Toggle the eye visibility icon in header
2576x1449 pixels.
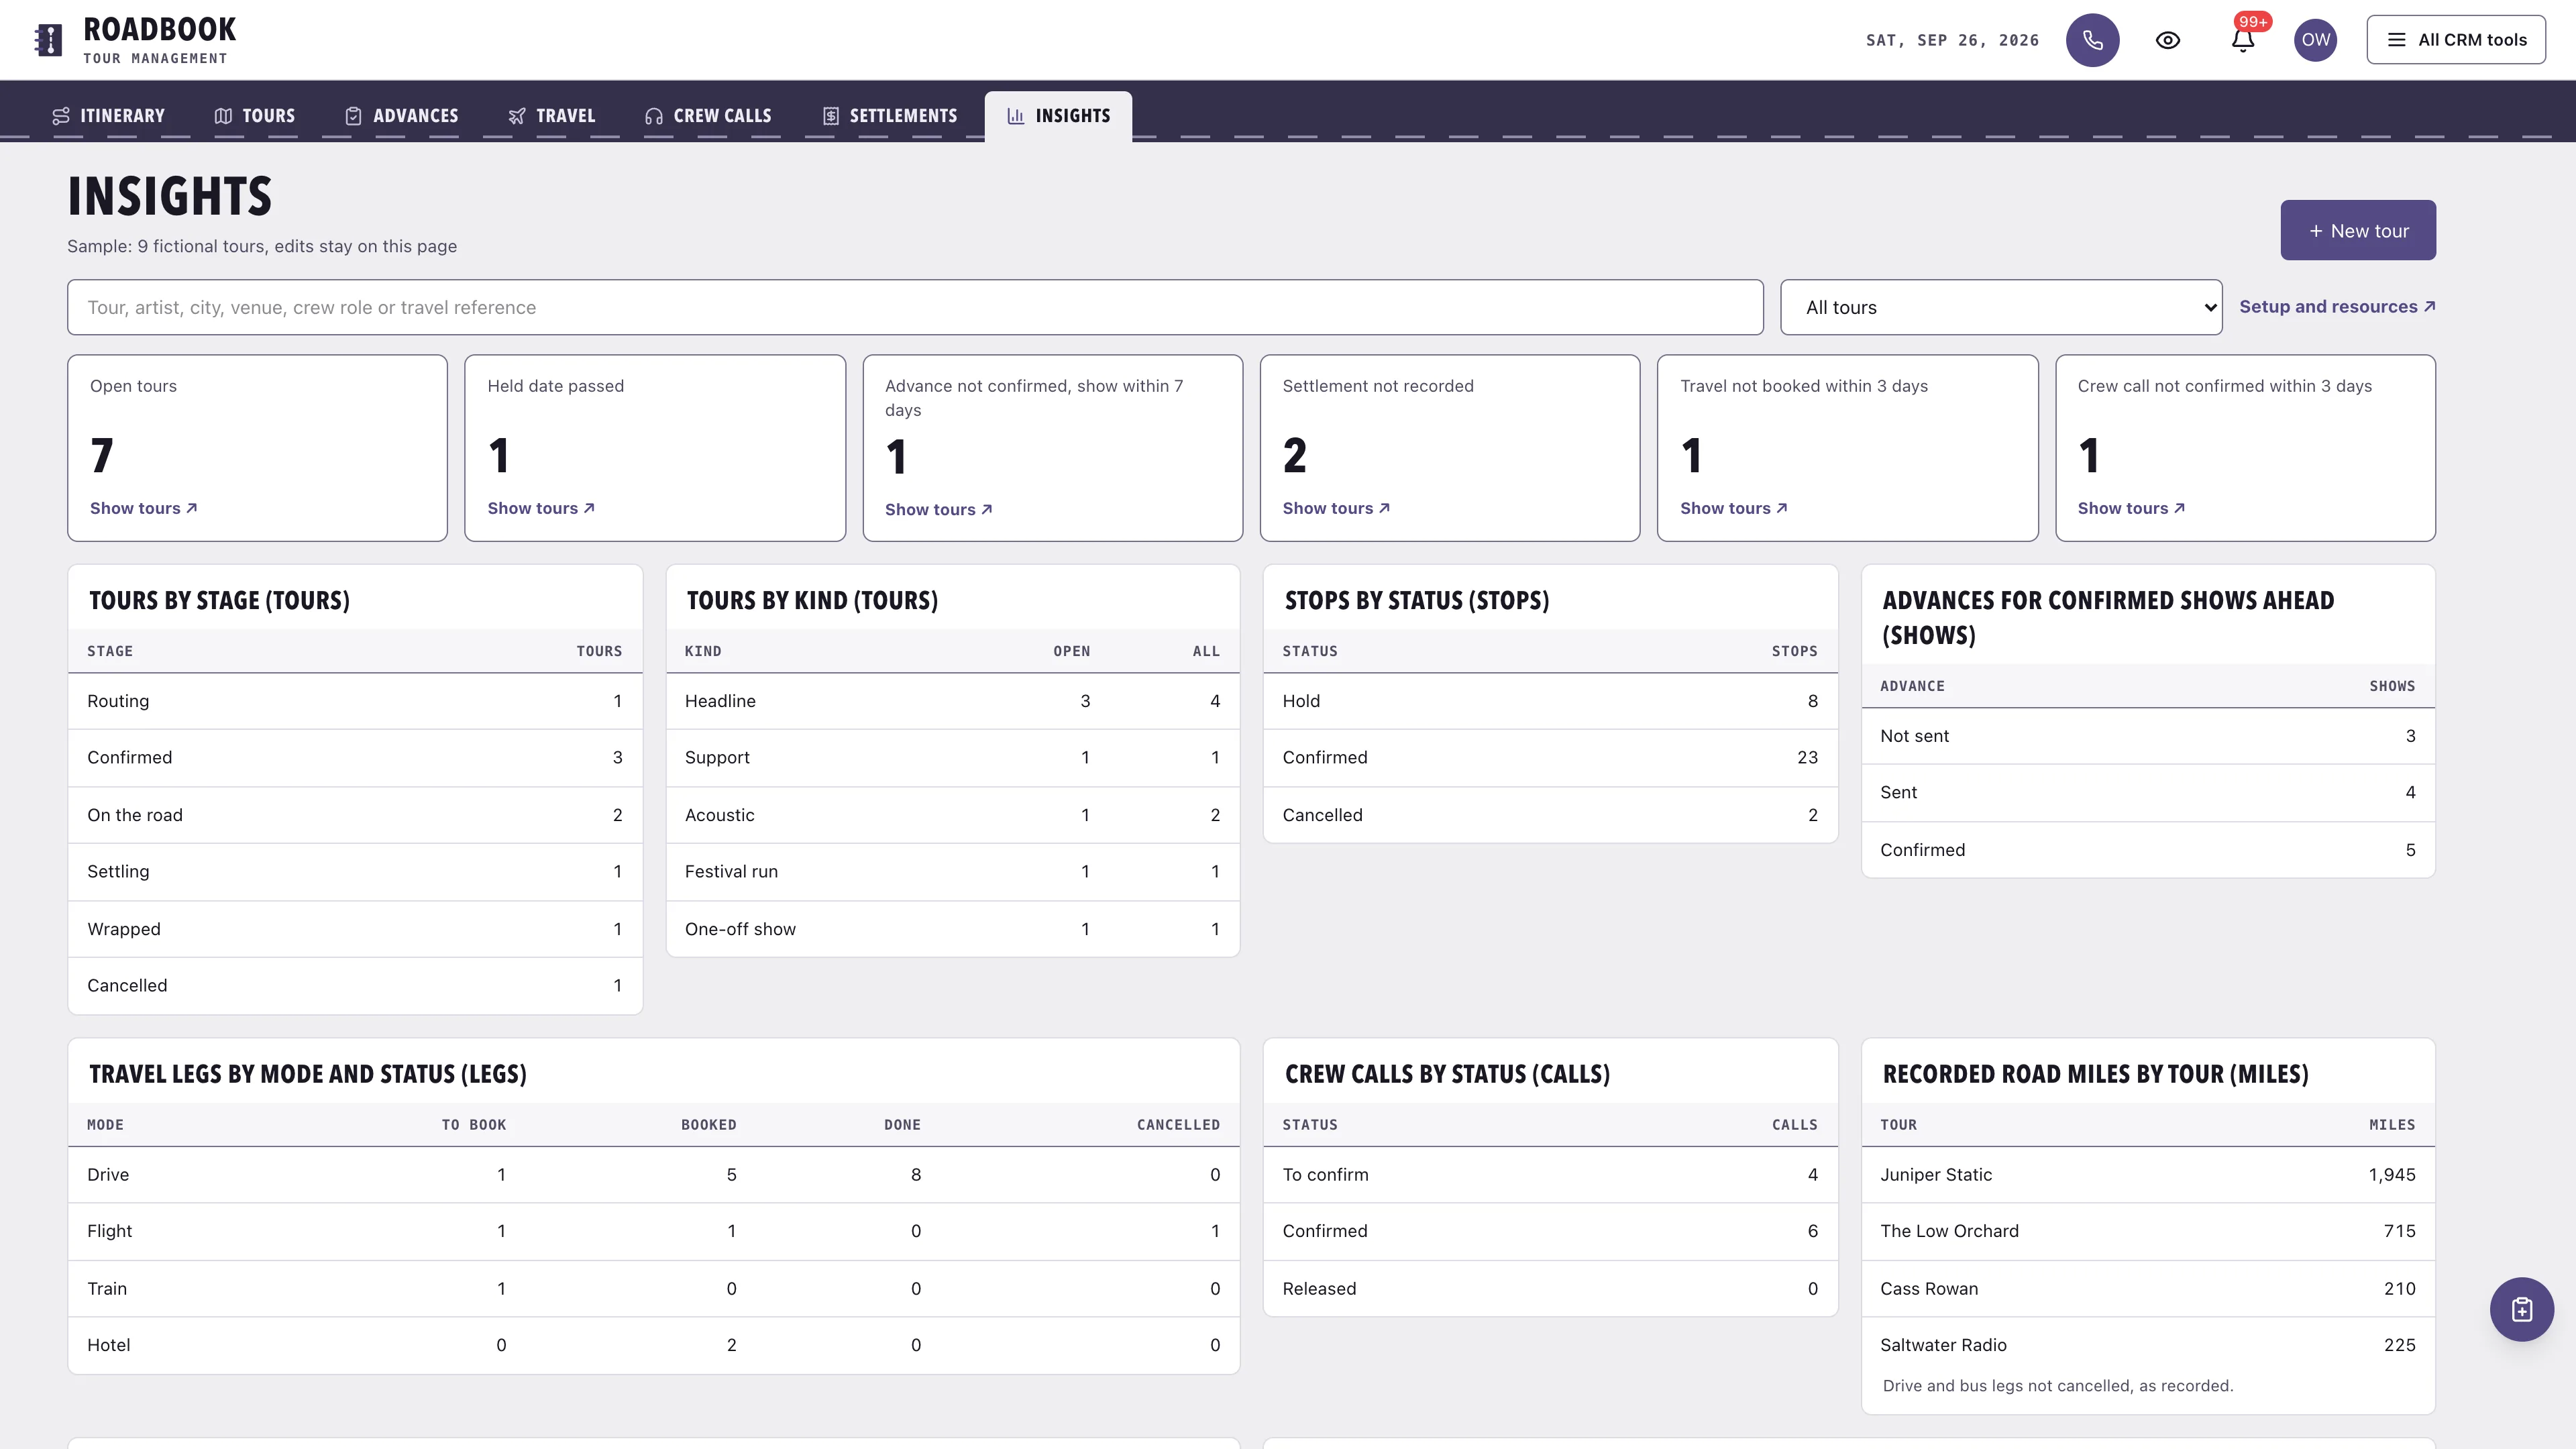pos(2167,40)
